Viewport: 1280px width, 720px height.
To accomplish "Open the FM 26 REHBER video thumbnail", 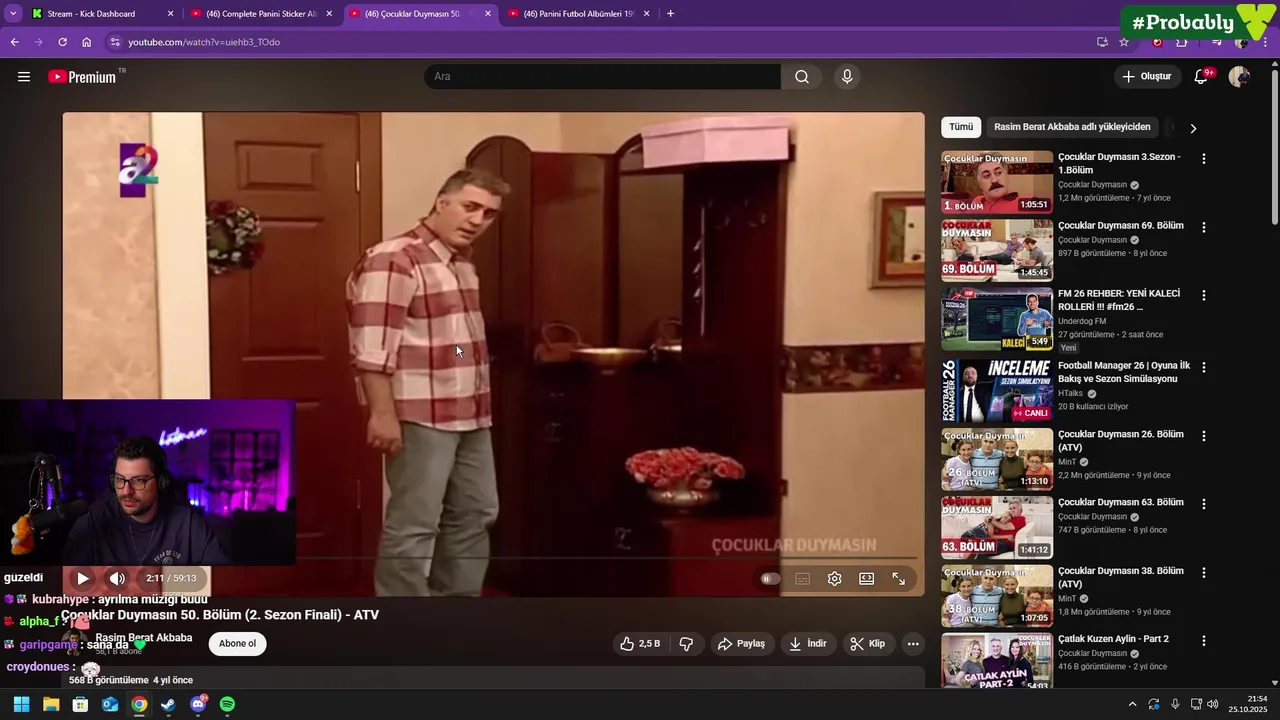I will pos(997,319).
